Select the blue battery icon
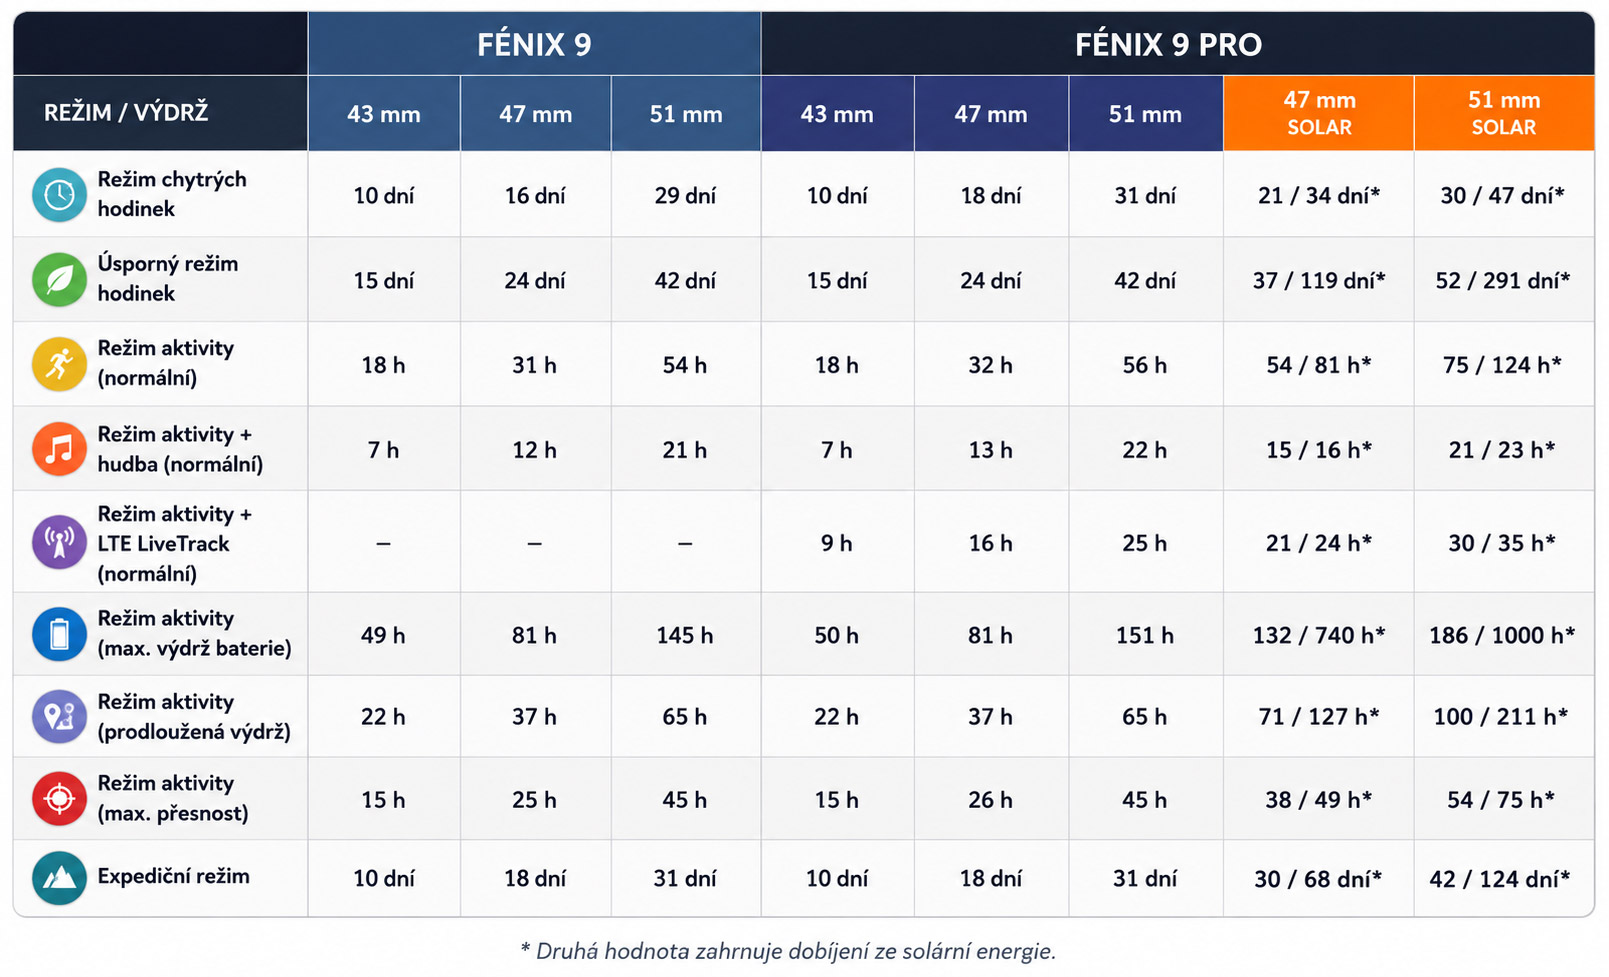Image resolution: width=1609 pixels, height=977 pixels. tap(59, 634)
